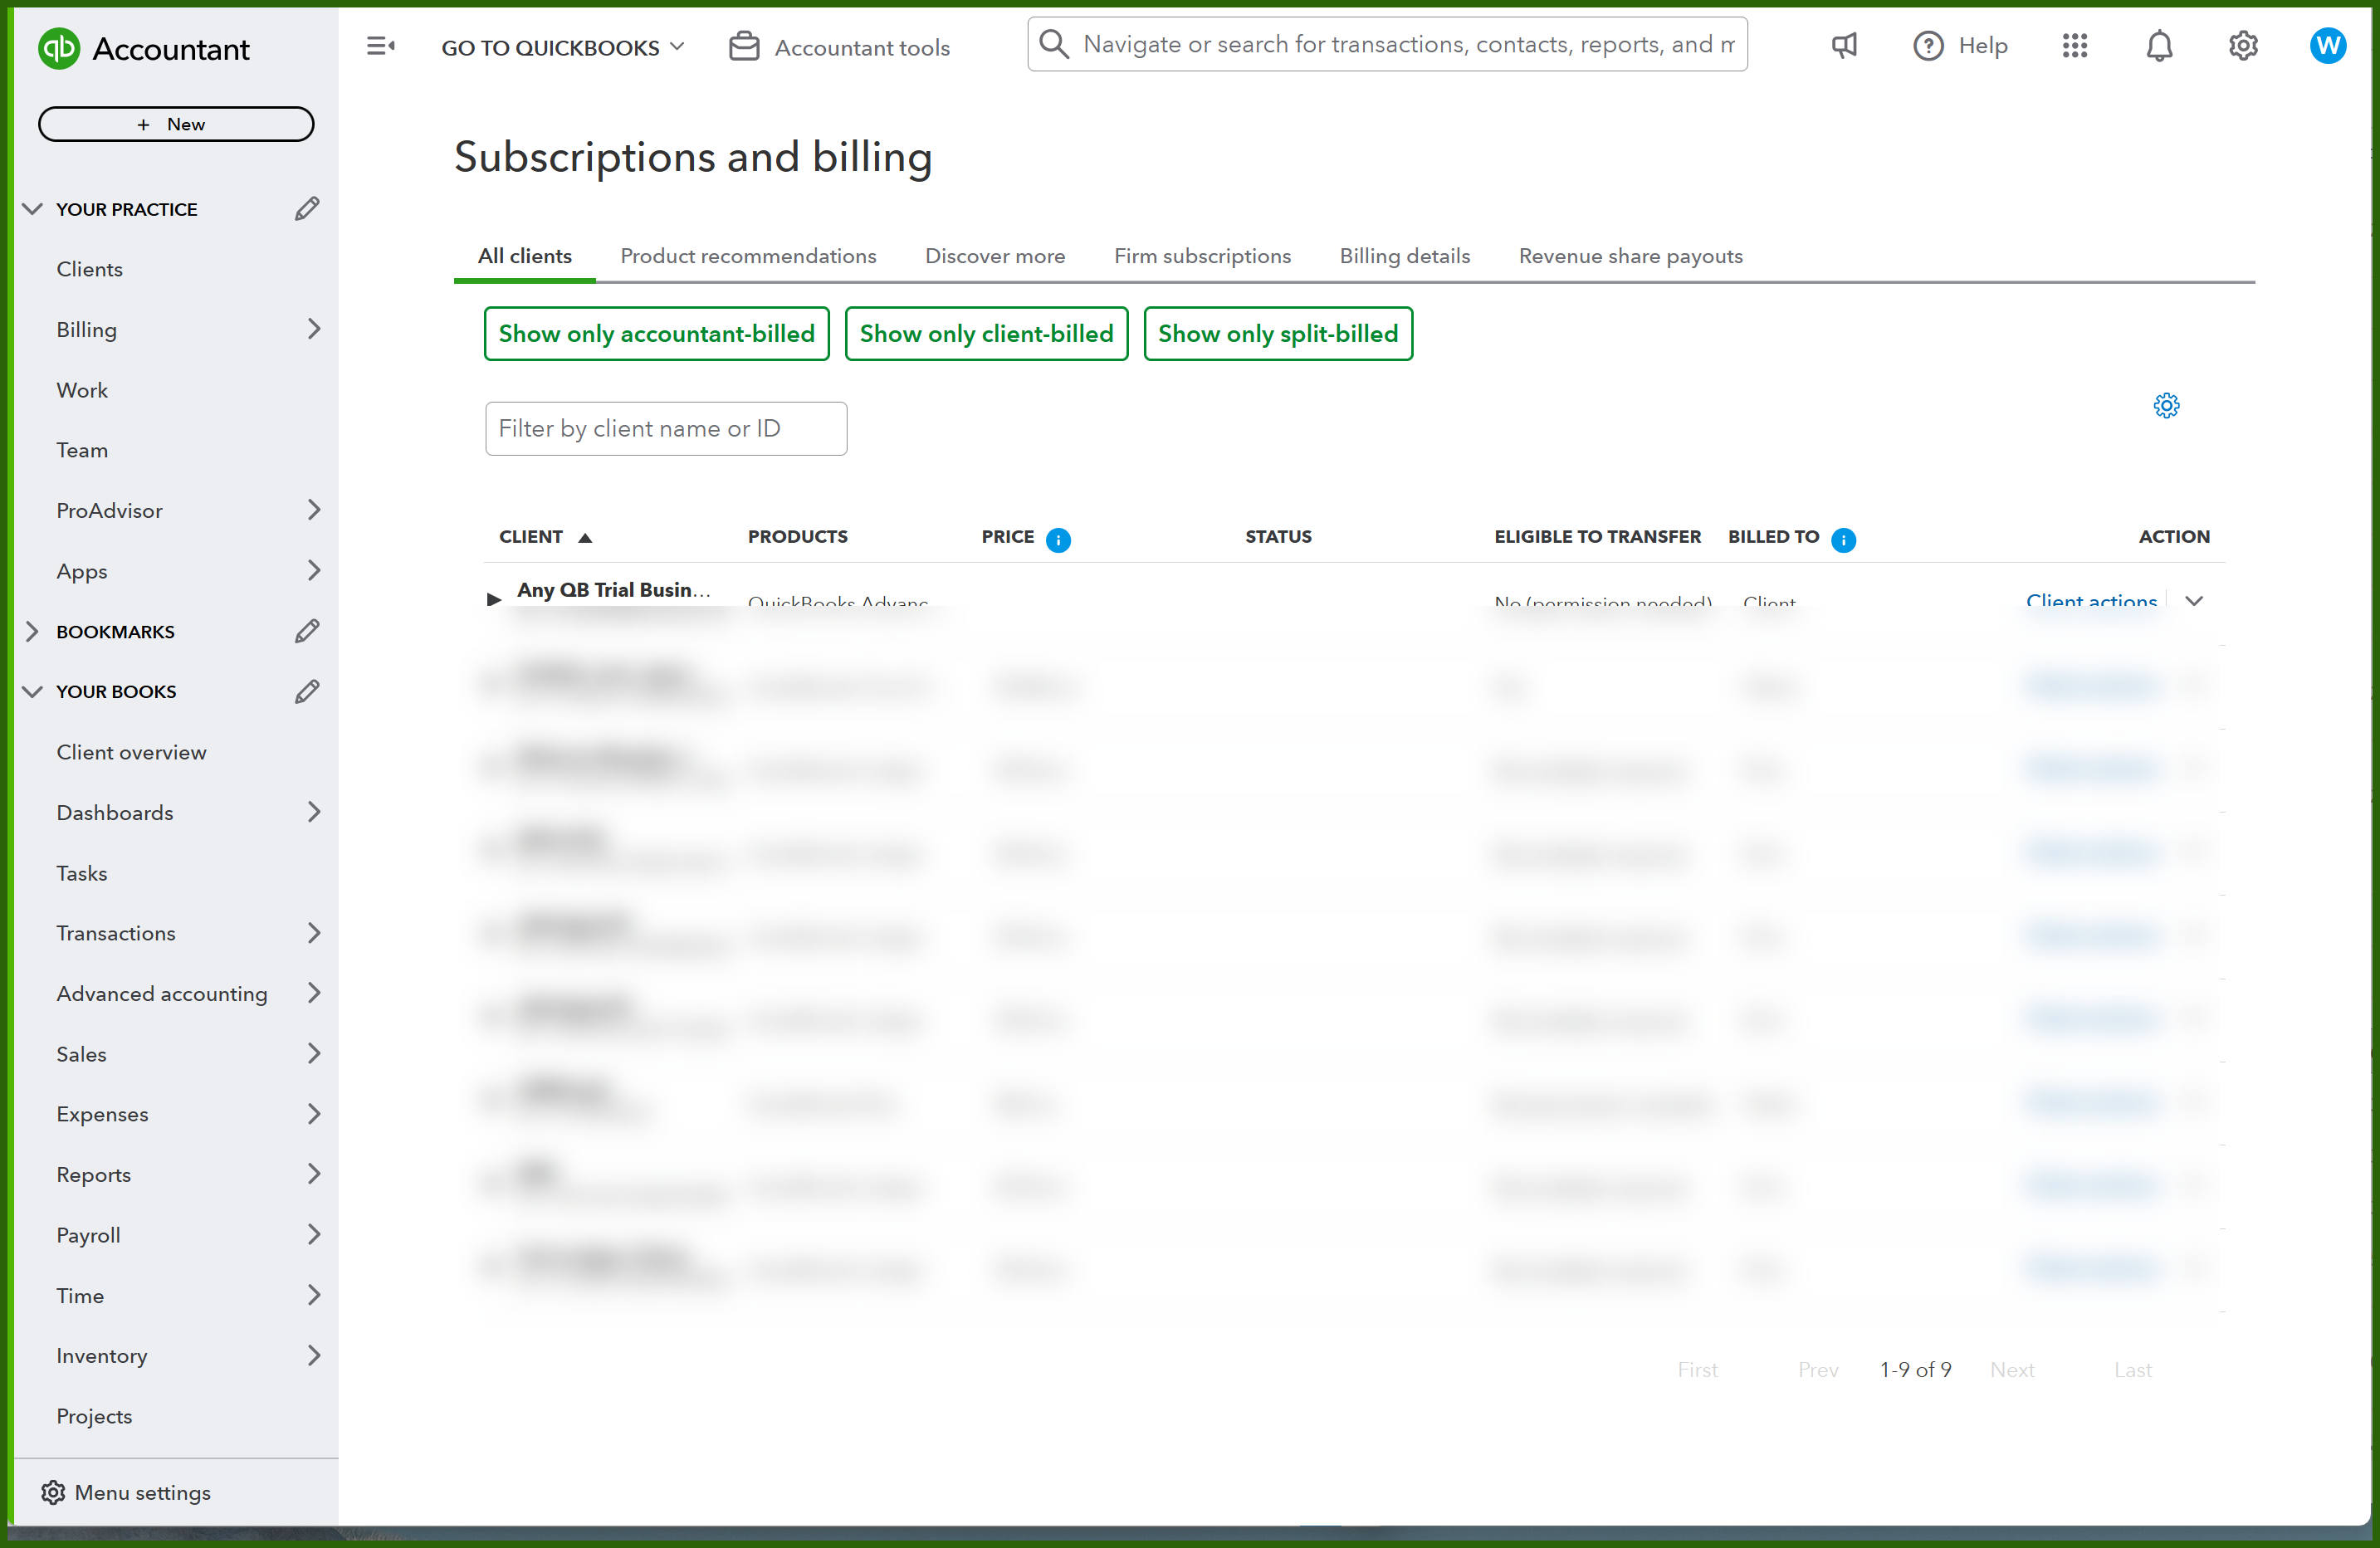Toggle Show only split-billed filter
2380x1548 pixels.
tap(1278, 334)
